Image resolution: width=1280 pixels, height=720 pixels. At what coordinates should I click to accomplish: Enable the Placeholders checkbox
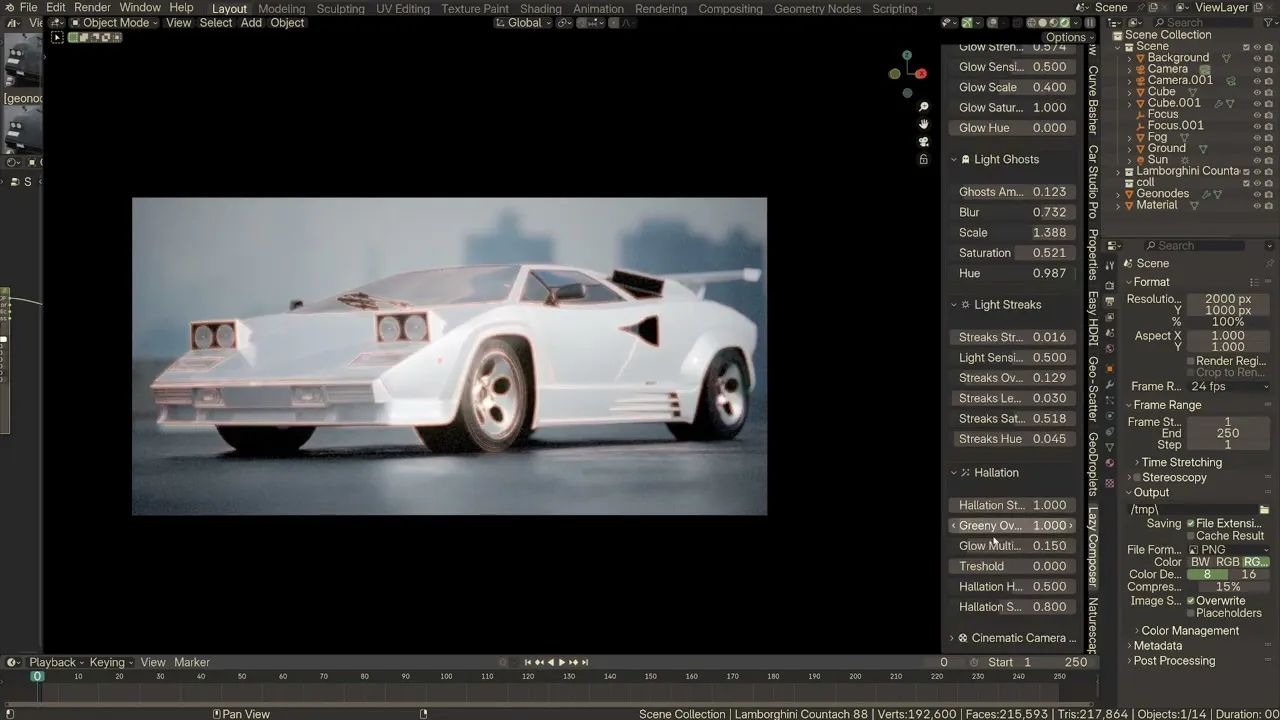click(1190, 613)
